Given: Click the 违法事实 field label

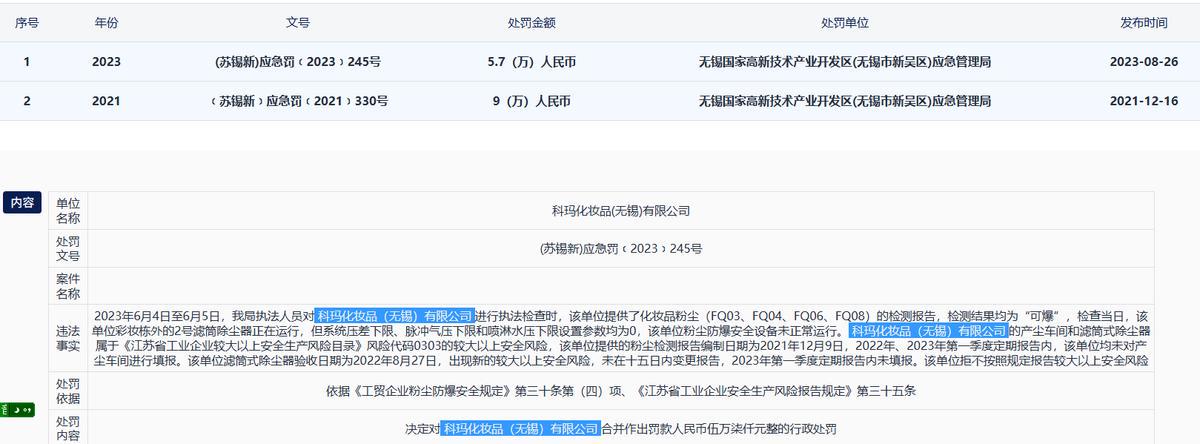Looking at the screenshot, I should tap(68, 338).
